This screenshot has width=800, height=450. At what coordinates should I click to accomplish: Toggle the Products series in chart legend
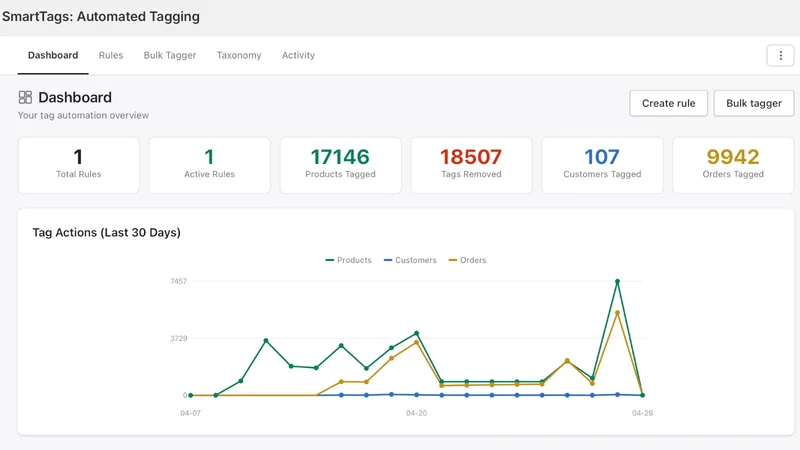point(348,260)
